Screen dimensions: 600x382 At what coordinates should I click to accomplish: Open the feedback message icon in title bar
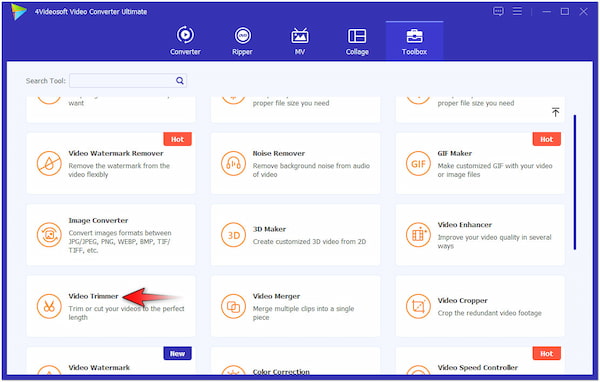click(x=498, y=11)
